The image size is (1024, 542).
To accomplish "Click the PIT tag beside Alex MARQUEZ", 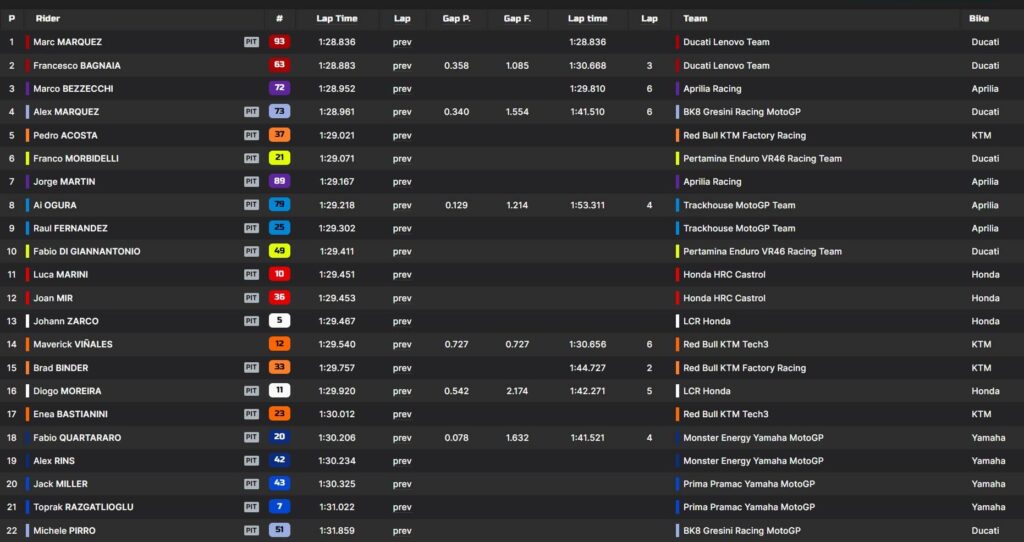I will tap(251, 112).
